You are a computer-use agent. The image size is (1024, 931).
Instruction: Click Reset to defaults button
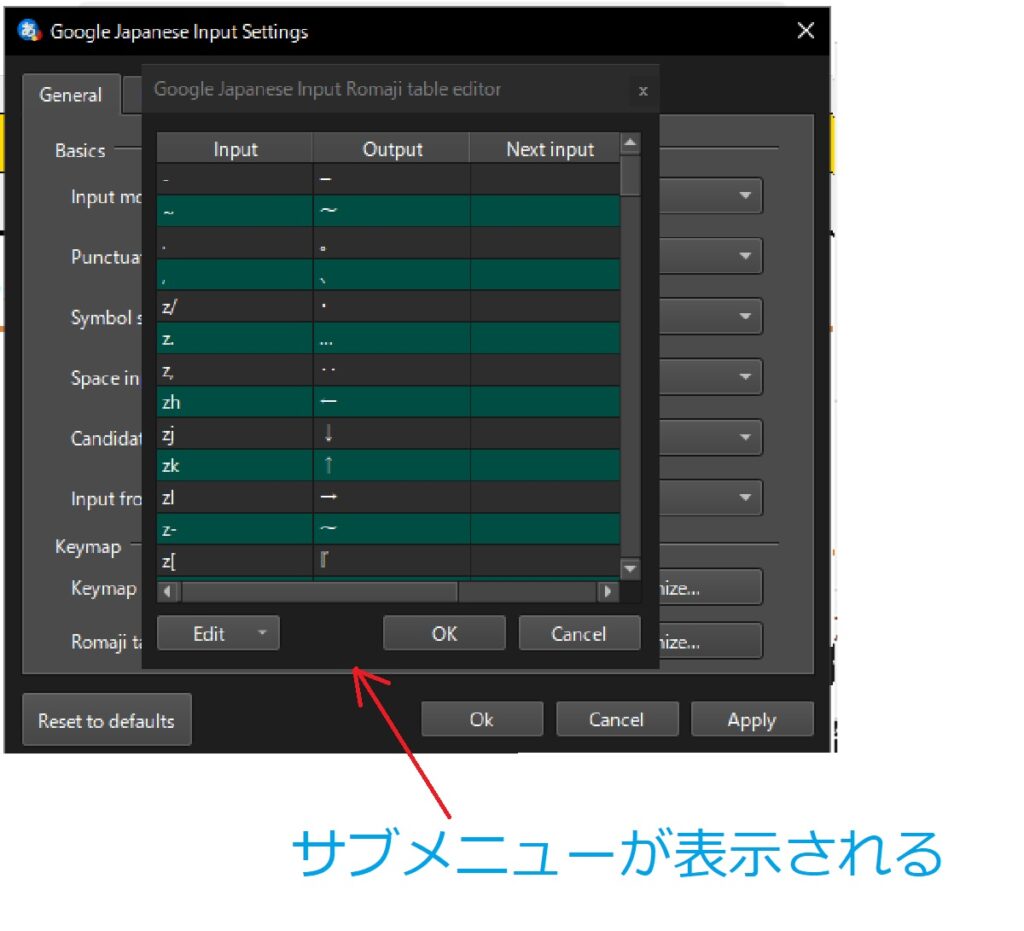106,720
